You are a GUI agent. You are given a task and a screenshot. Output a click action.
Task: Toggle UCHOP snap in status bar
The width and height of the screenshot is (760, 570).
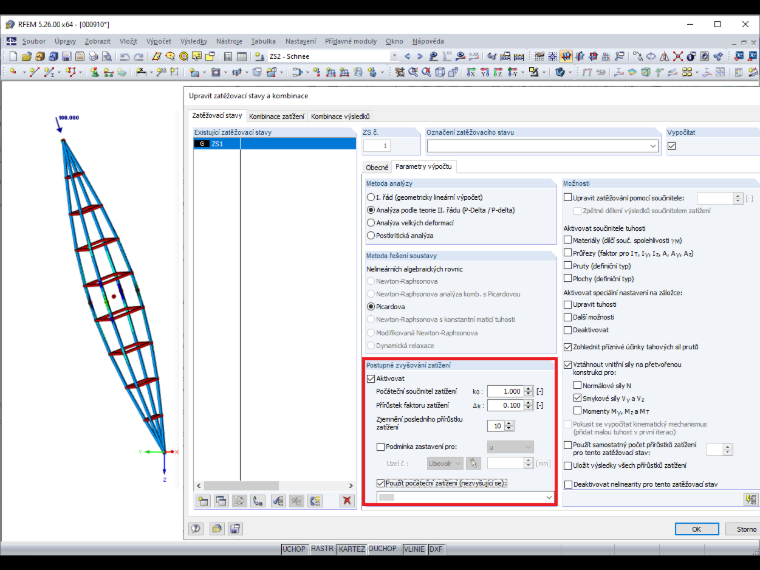pos(294,549)
